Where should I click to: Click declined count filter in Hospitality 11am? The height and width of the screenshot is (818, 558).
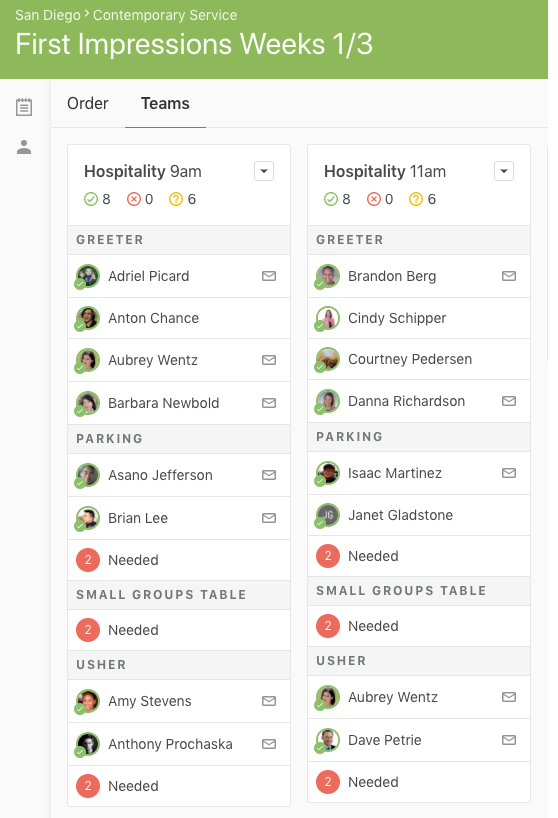point(380,199)
